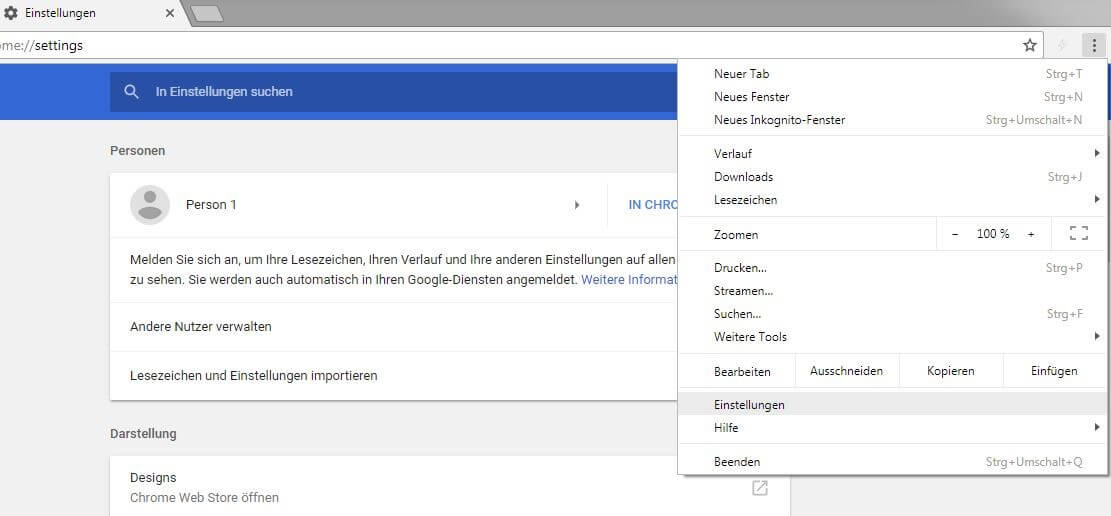Expand the Verlauf submenu

pos(1097,153)
